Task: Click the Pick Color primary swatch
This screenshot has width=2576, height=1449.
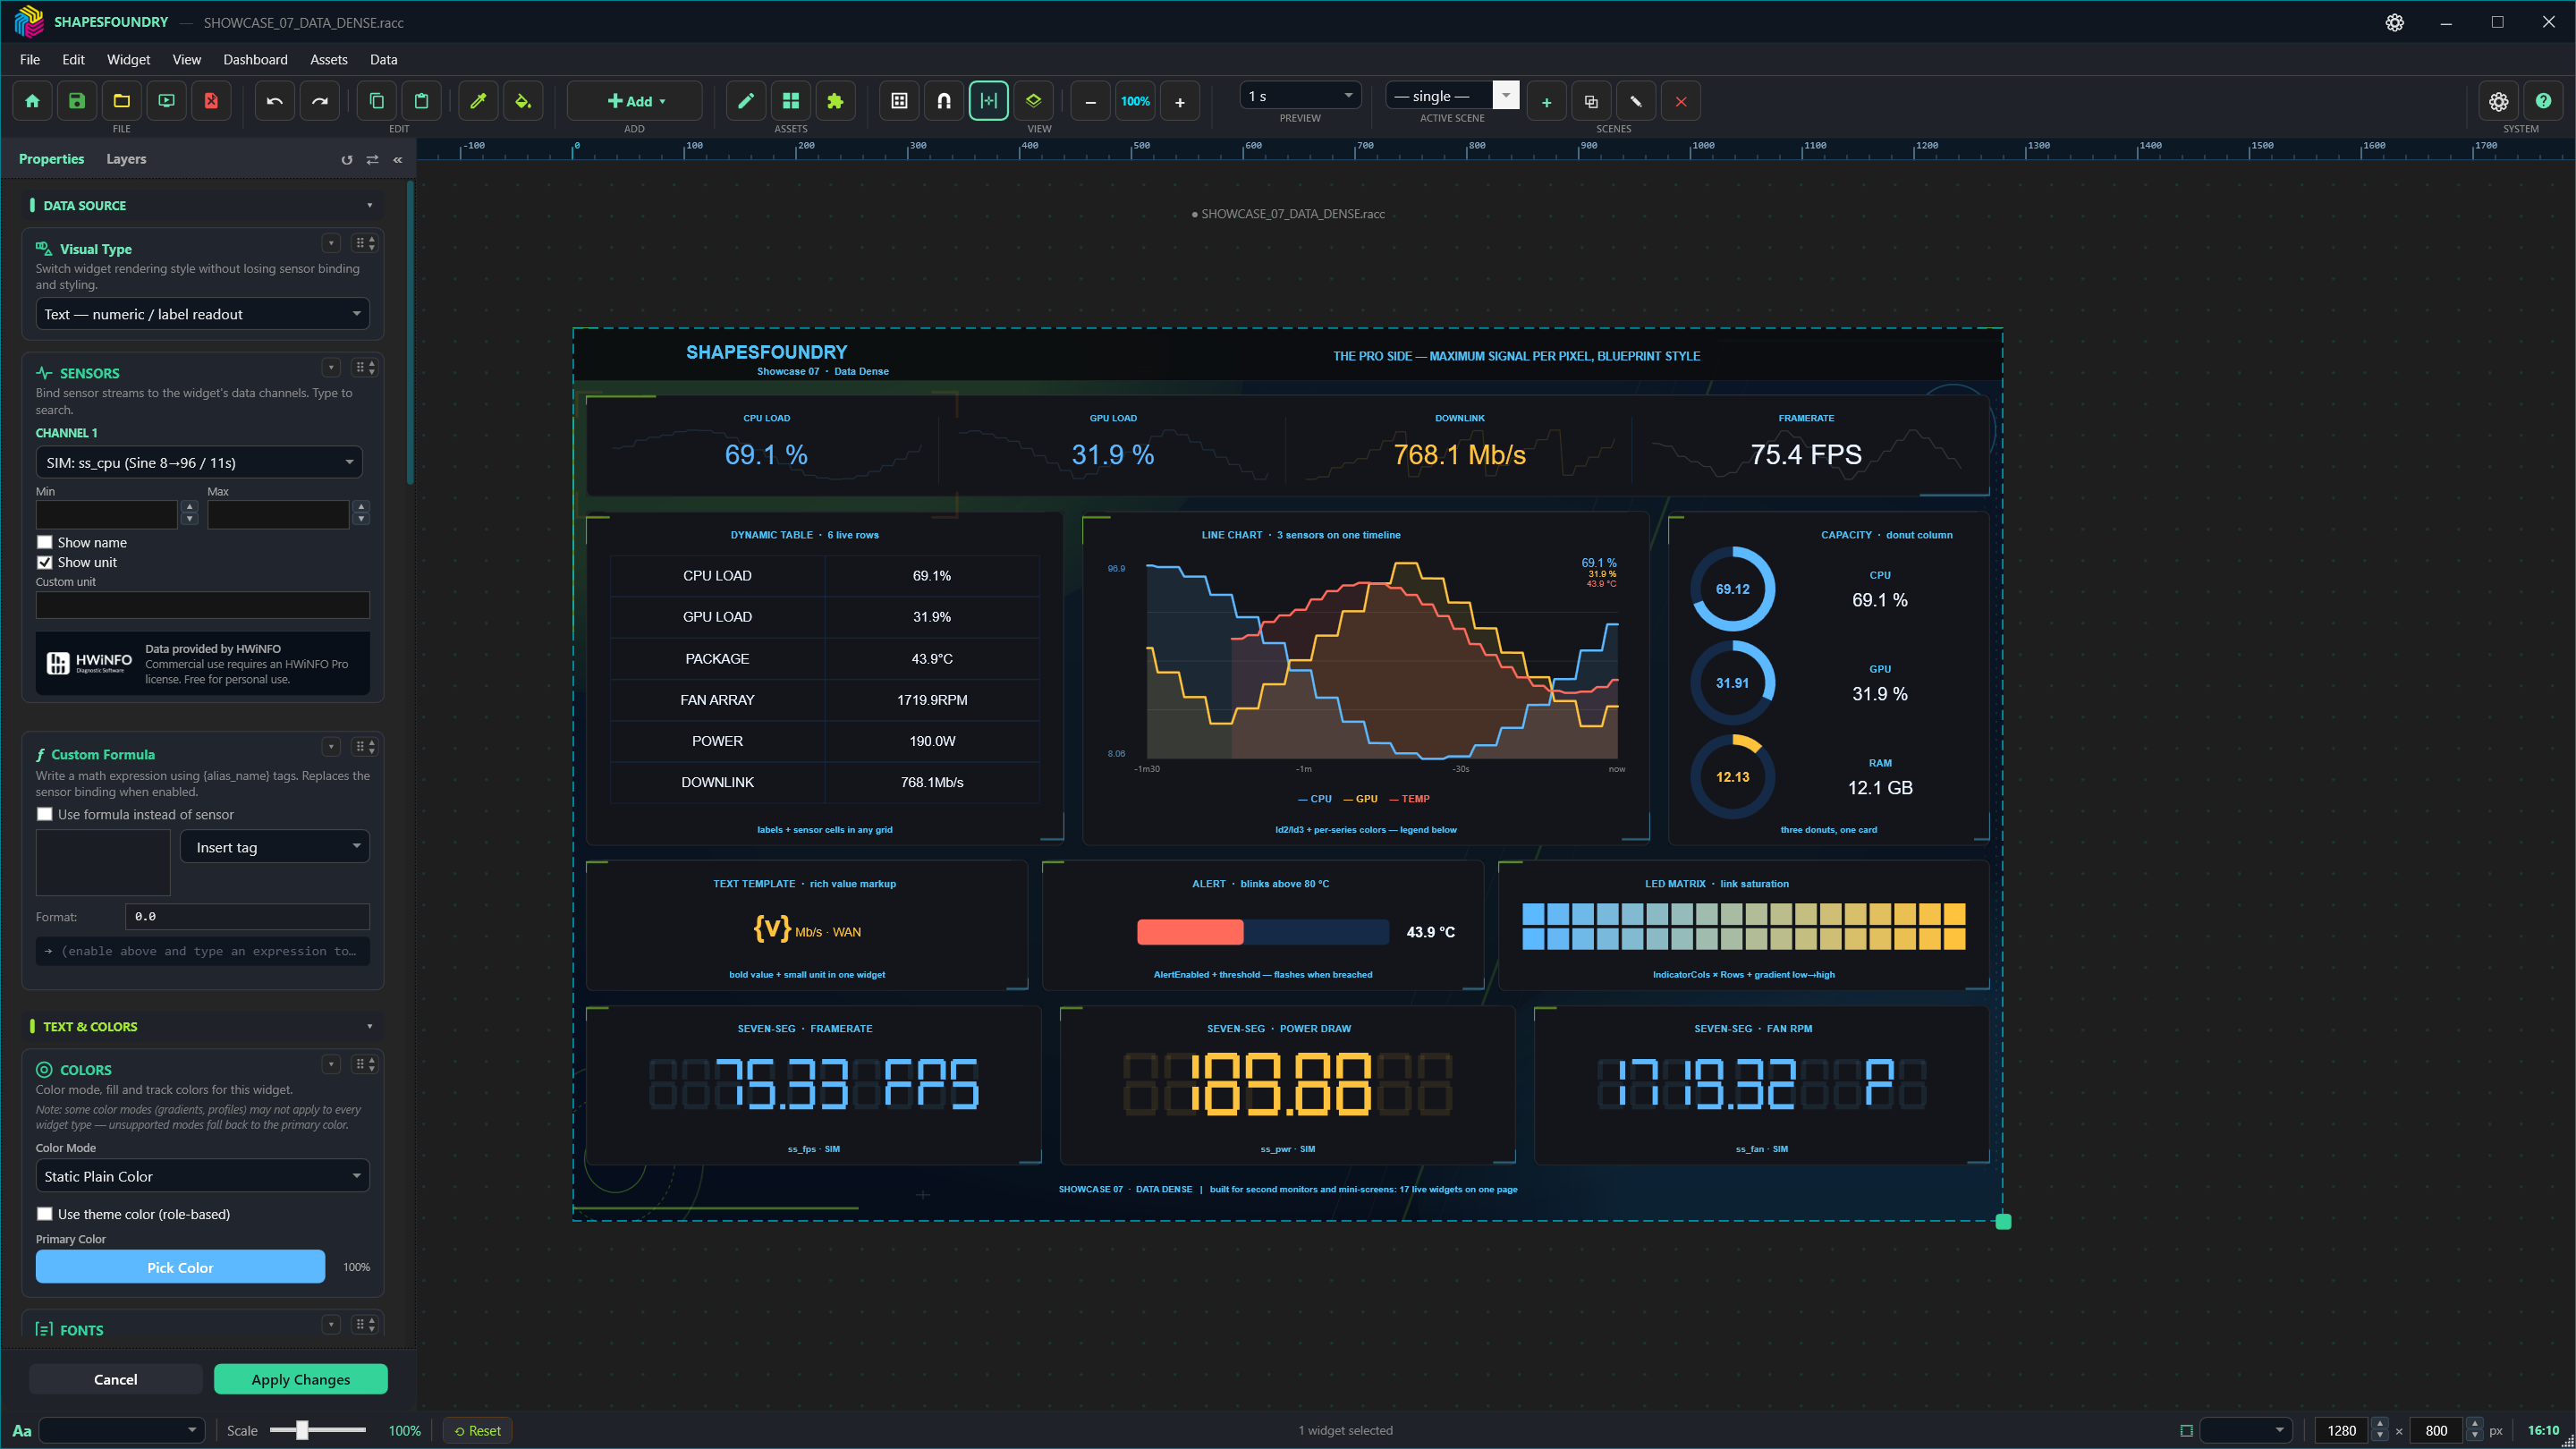Action: point(180,1267)
